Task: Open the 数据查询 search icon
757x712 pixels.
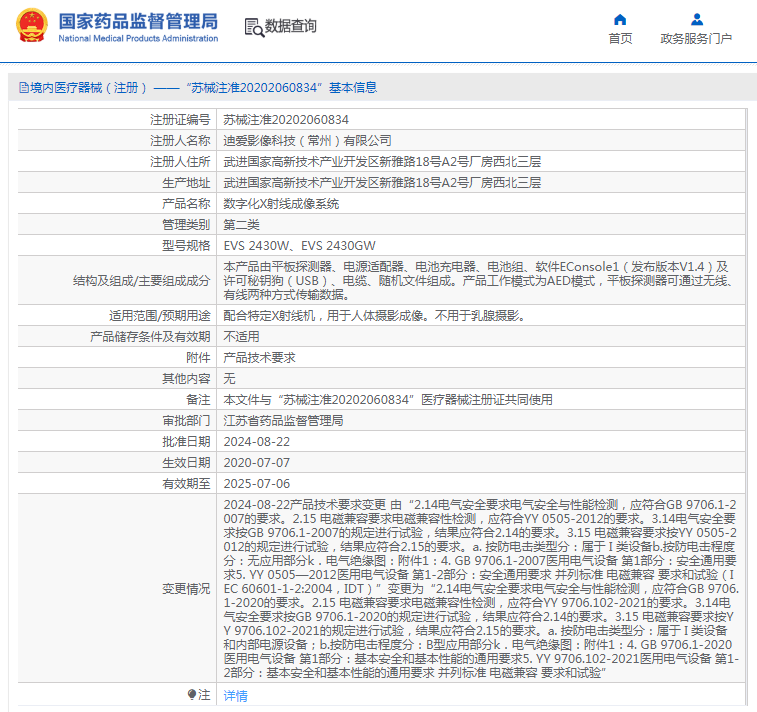Action: pyautogui.click(x=254, y=28)
